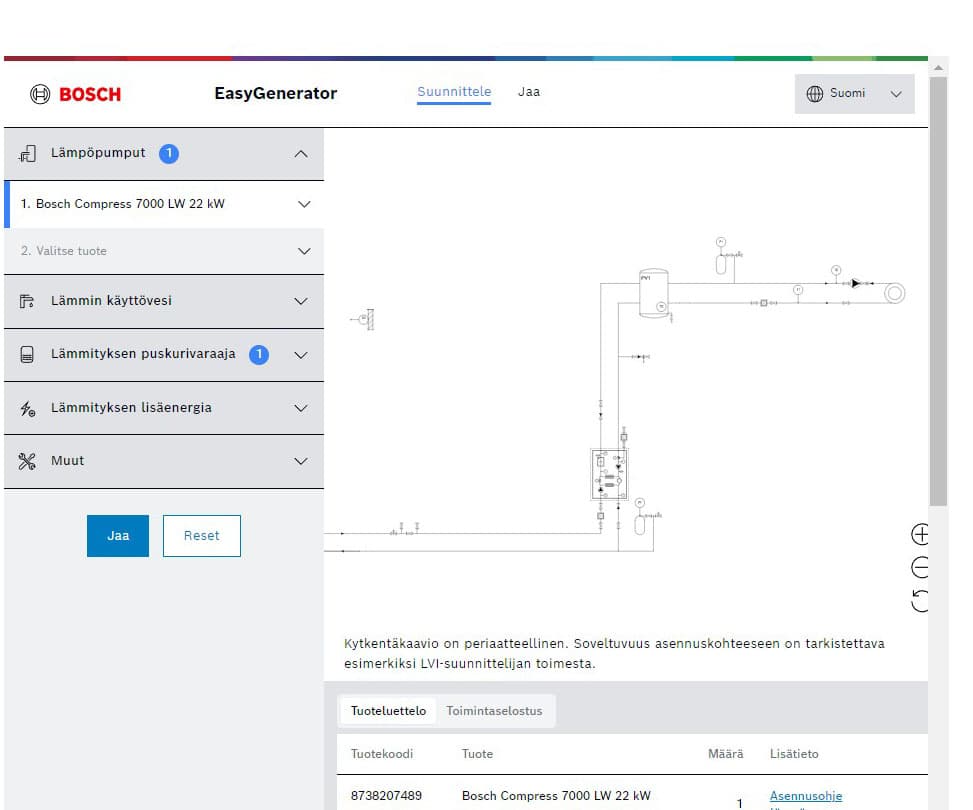
Task: Switch to the top Jaa tab
Action: [x=529, y=92]
